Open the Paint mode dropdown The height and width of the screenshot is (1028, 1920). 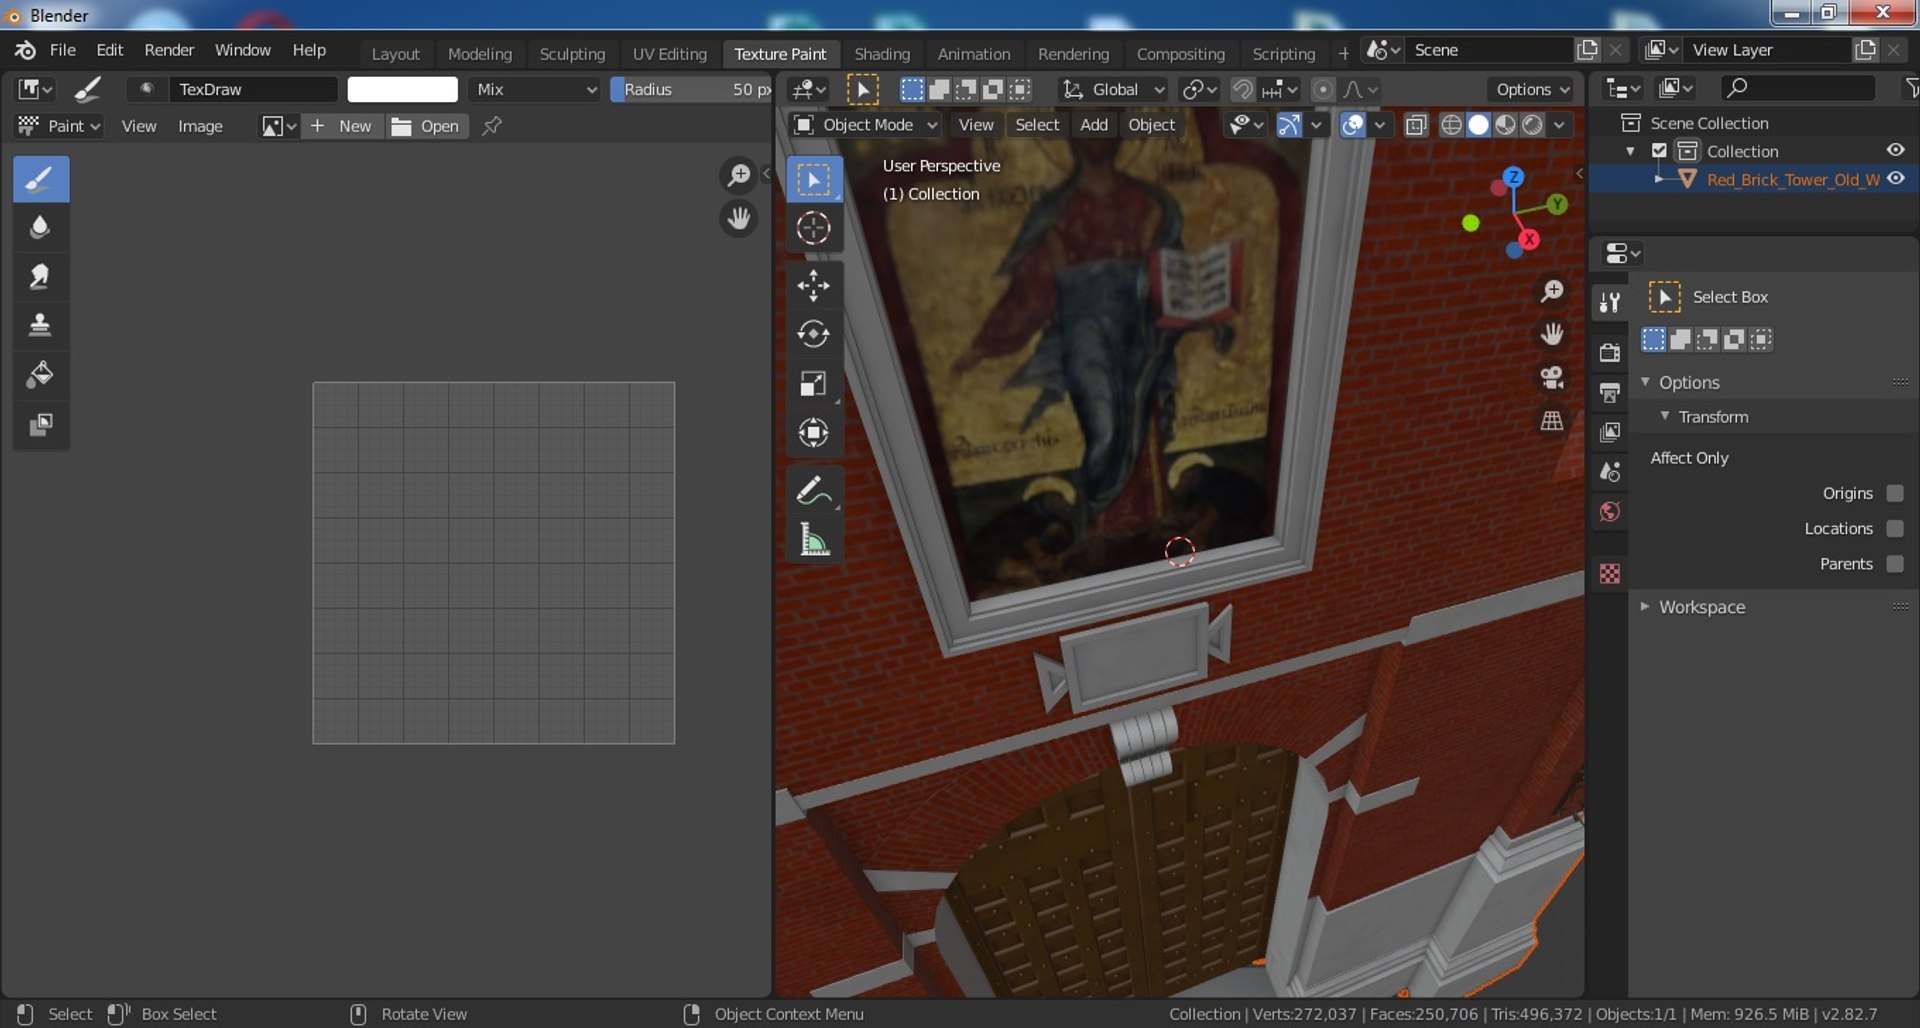[x=60, y=126]
